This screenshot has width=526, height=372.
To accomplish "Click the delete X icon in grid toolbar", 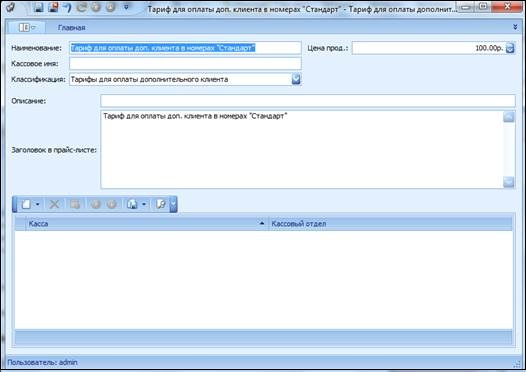I will click(54, 204).
